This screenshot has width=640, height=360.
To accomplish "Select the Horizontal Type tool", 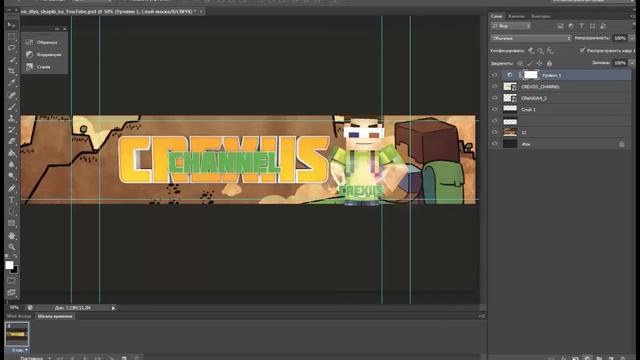I will [12, 200].
